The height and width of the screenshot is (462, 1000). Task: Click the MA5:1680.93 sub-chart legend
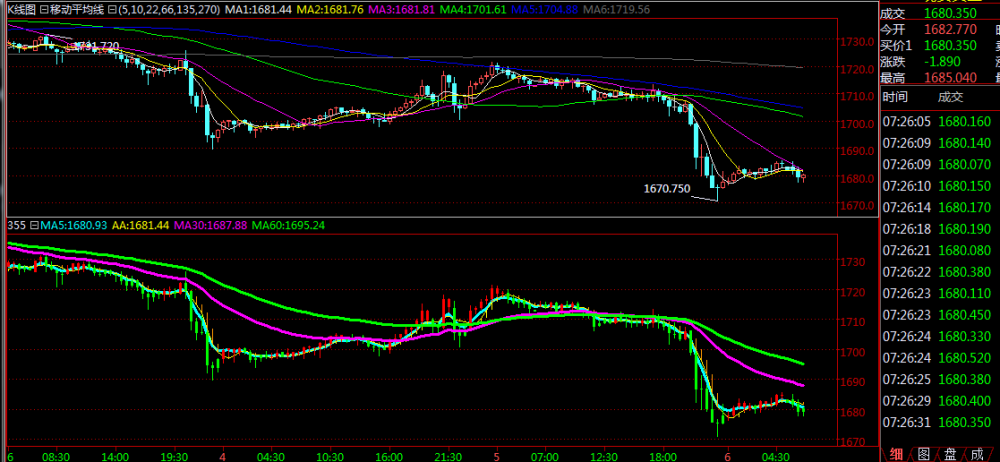[75, 225]
